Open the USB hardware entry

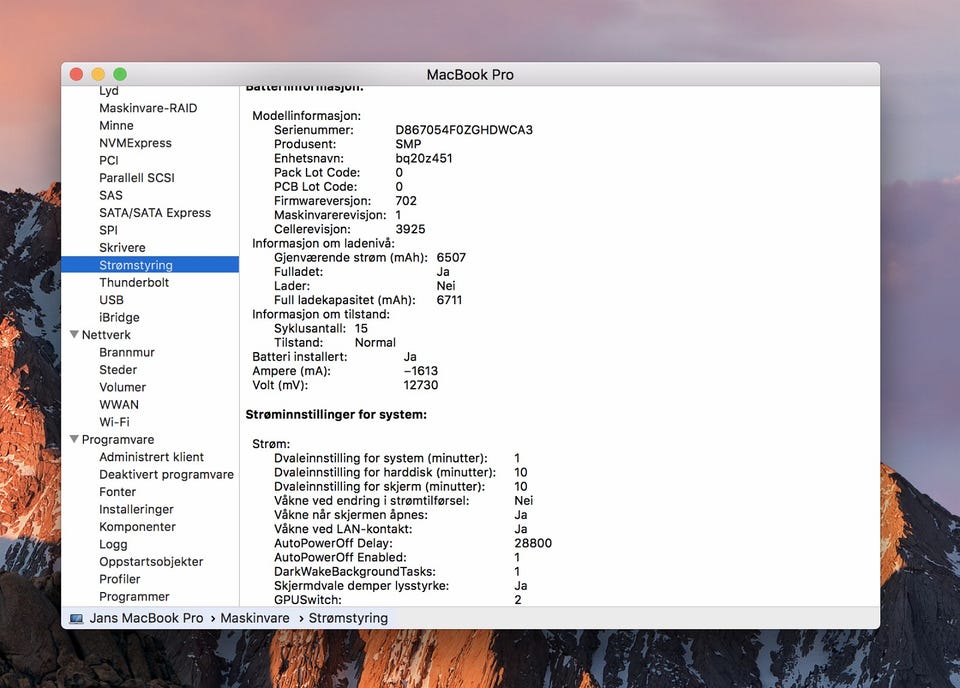111,300
